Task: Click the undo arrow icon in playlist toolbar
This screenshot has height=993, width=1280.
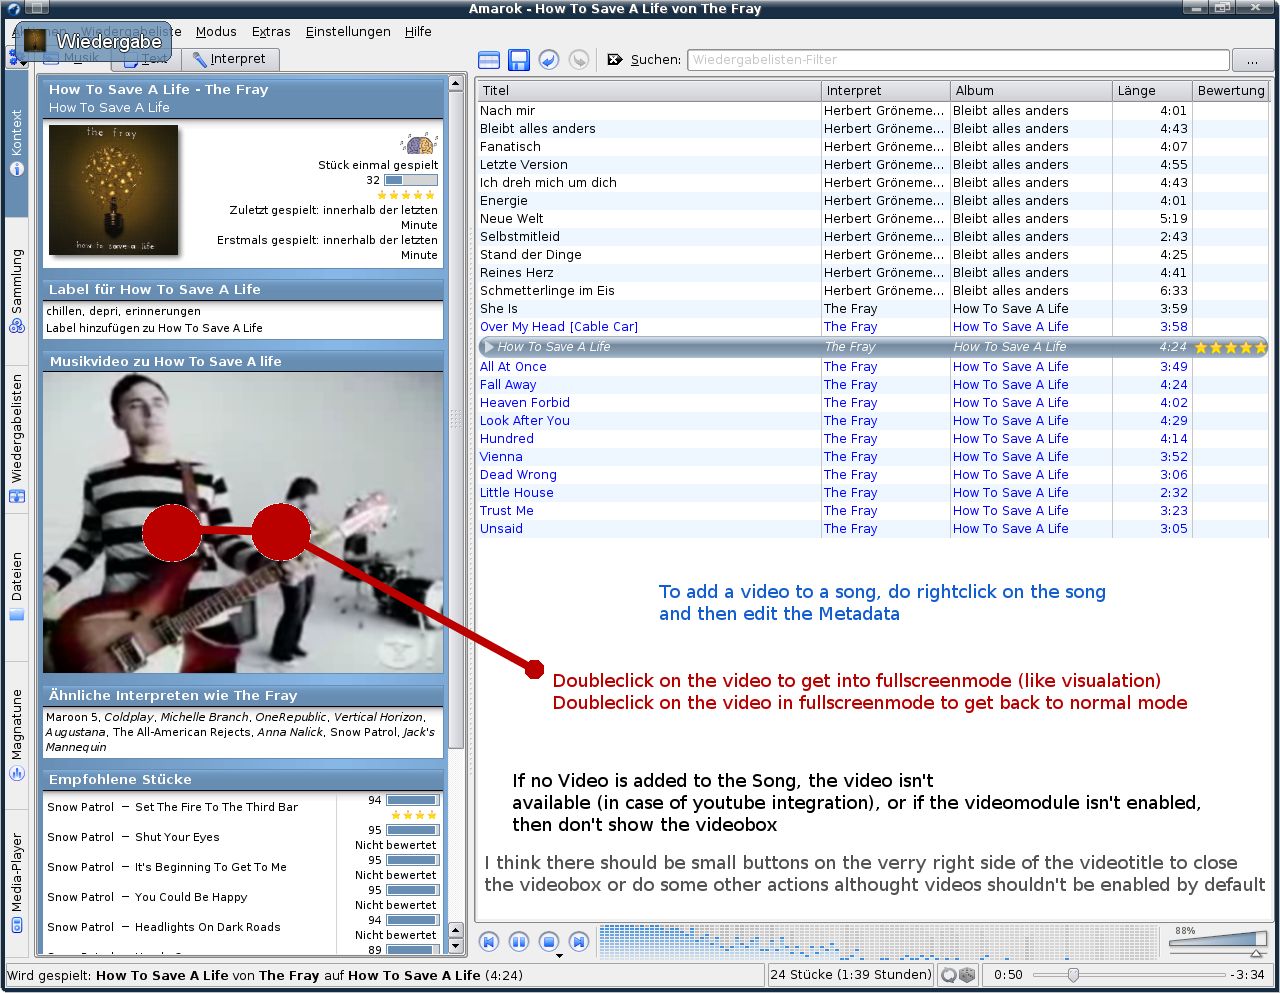Action: click(x=549, y=60)
